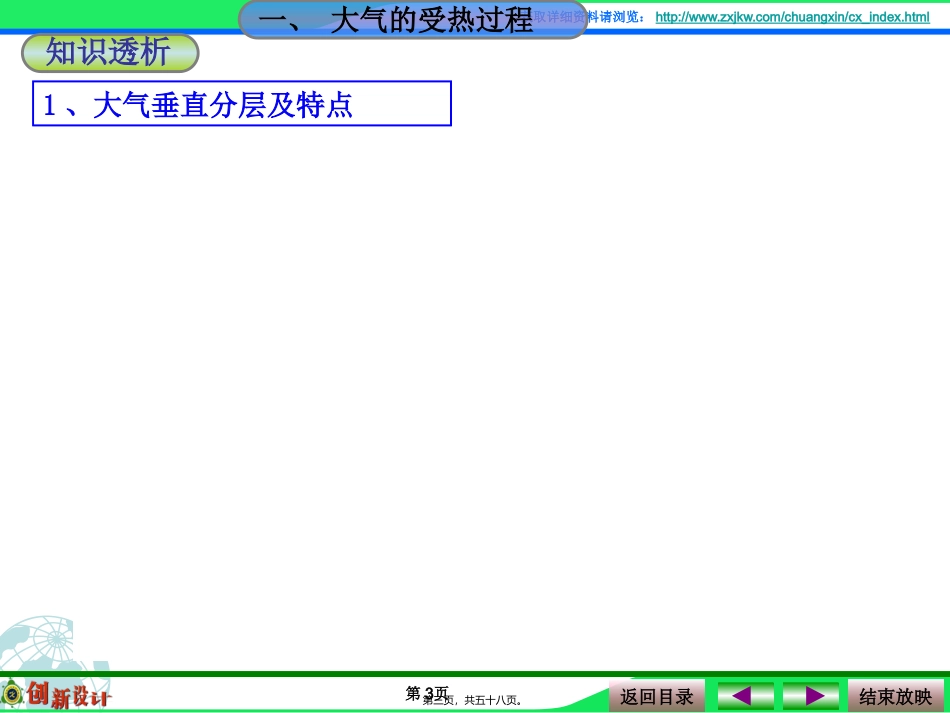Go to previous slide with left arrow

[x=745, y=696]
